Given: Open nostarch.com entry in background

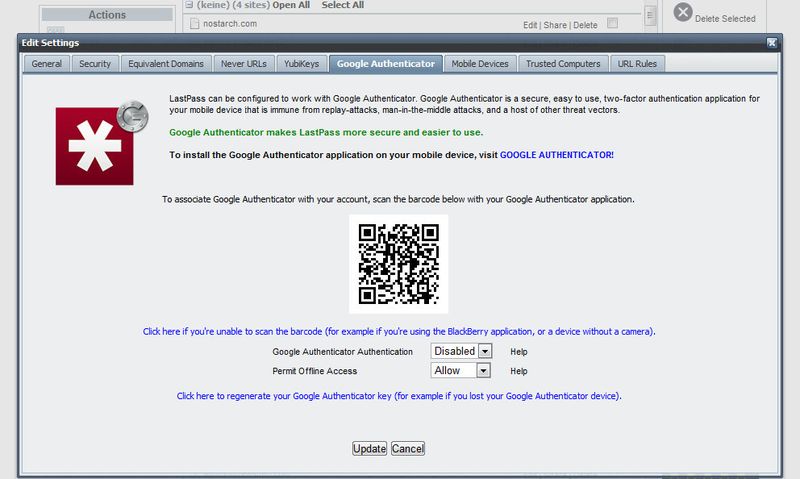Looking at the screenshot, I should click(x=230, y=23).
